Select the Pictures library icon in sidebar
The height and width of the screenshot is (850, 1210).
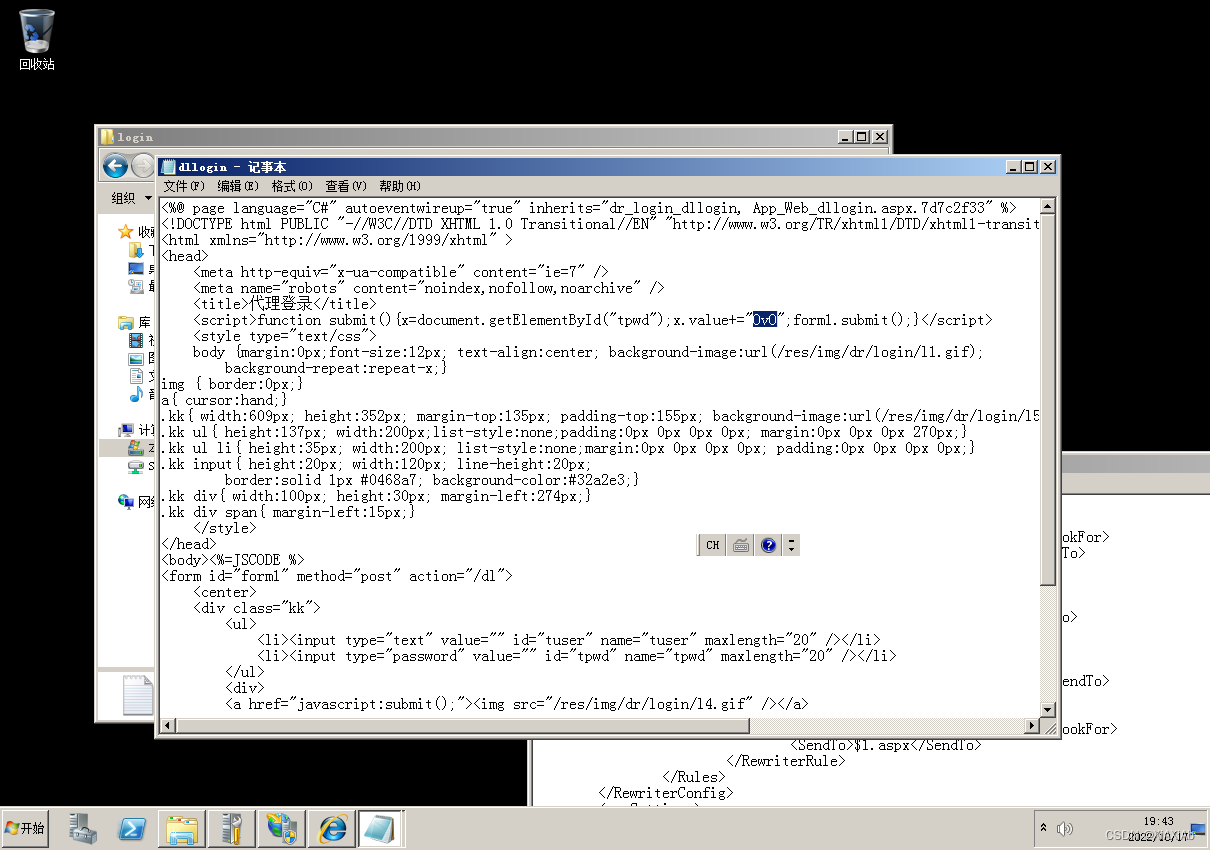click(x=136, y=358)
